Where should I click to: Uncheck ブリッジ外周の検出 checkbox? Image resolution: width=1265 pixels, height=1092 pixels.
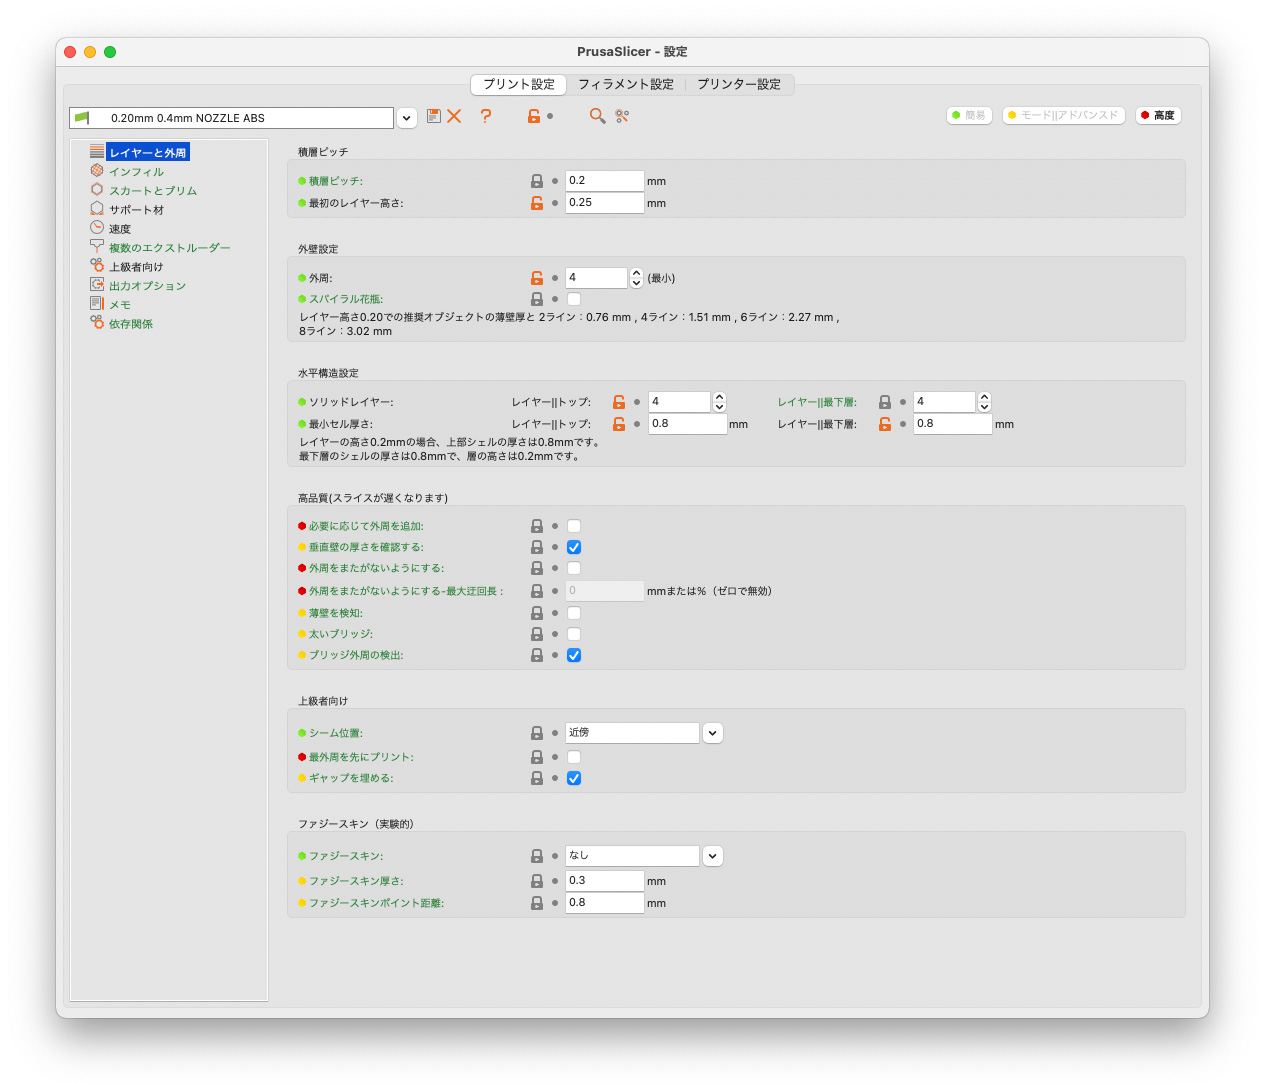[574, 655]
